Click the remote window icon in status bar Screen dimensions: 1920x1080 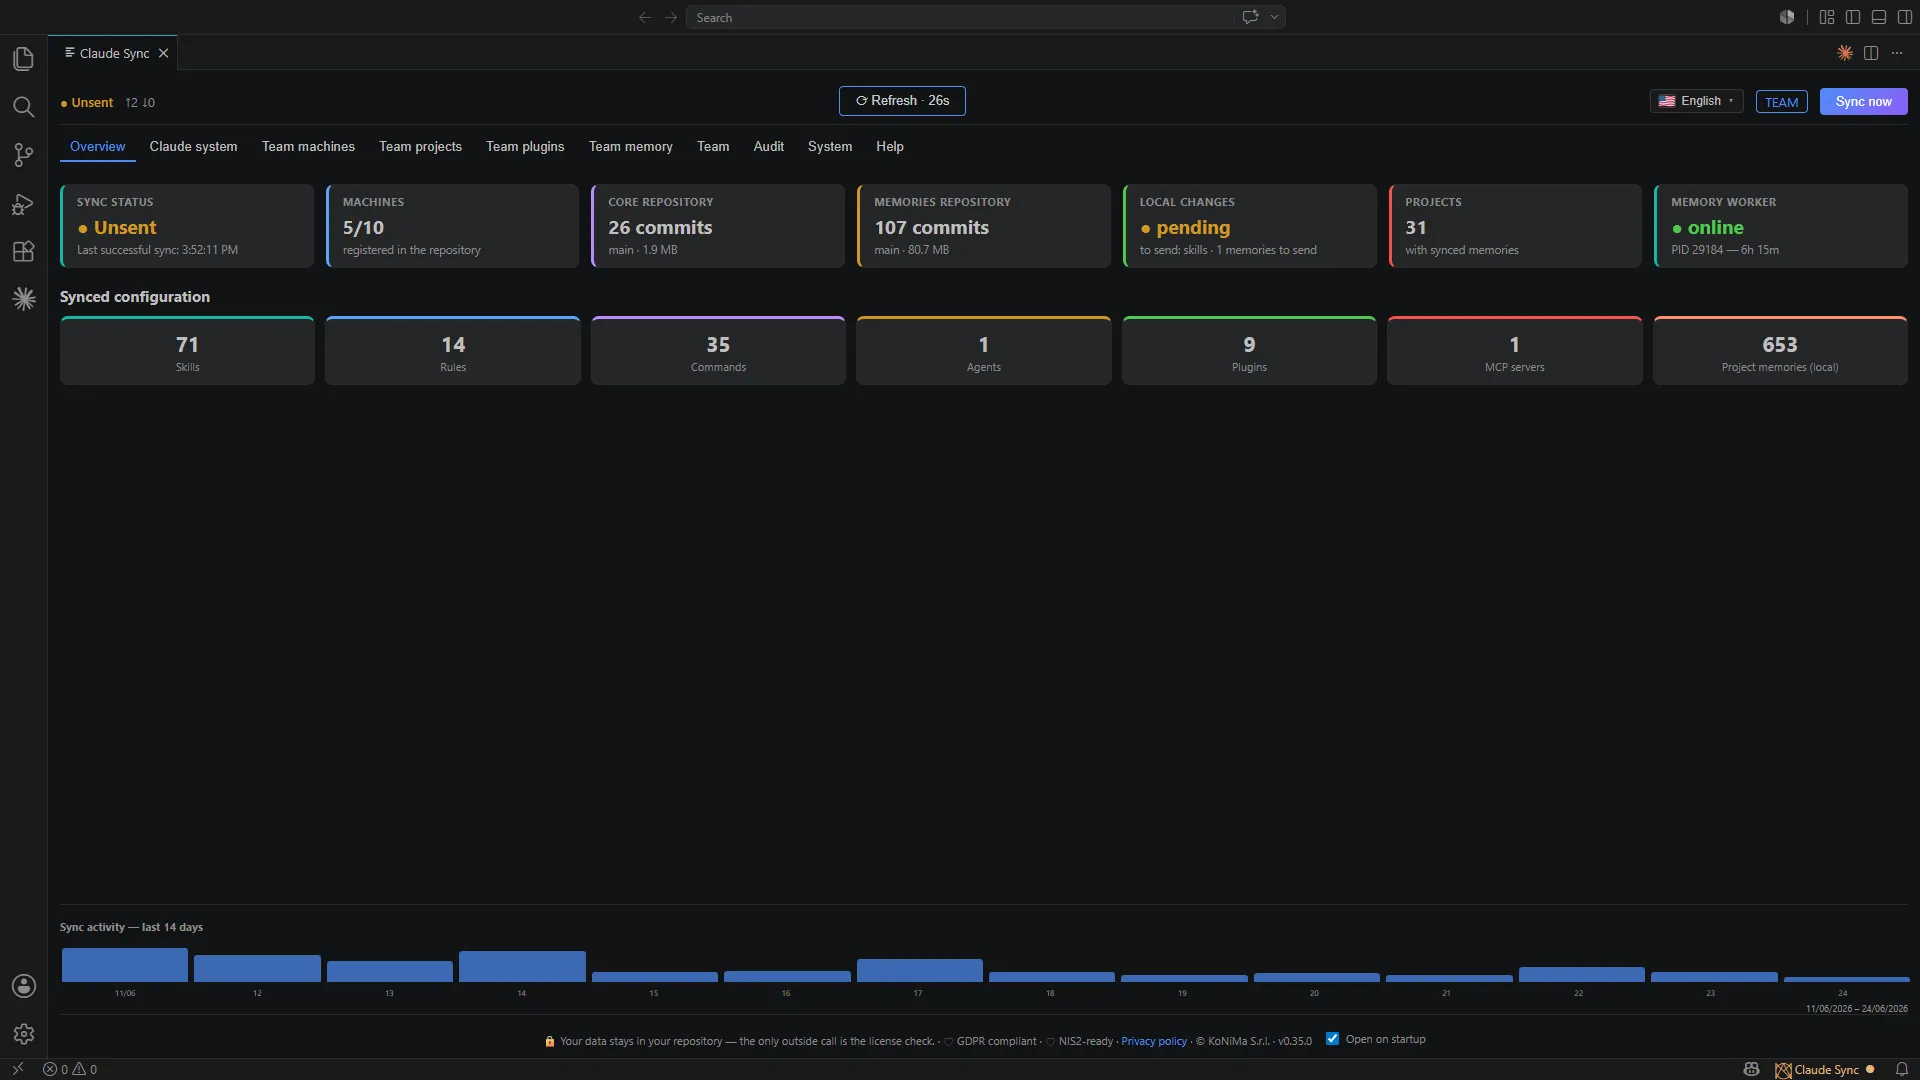(18, 1069)
